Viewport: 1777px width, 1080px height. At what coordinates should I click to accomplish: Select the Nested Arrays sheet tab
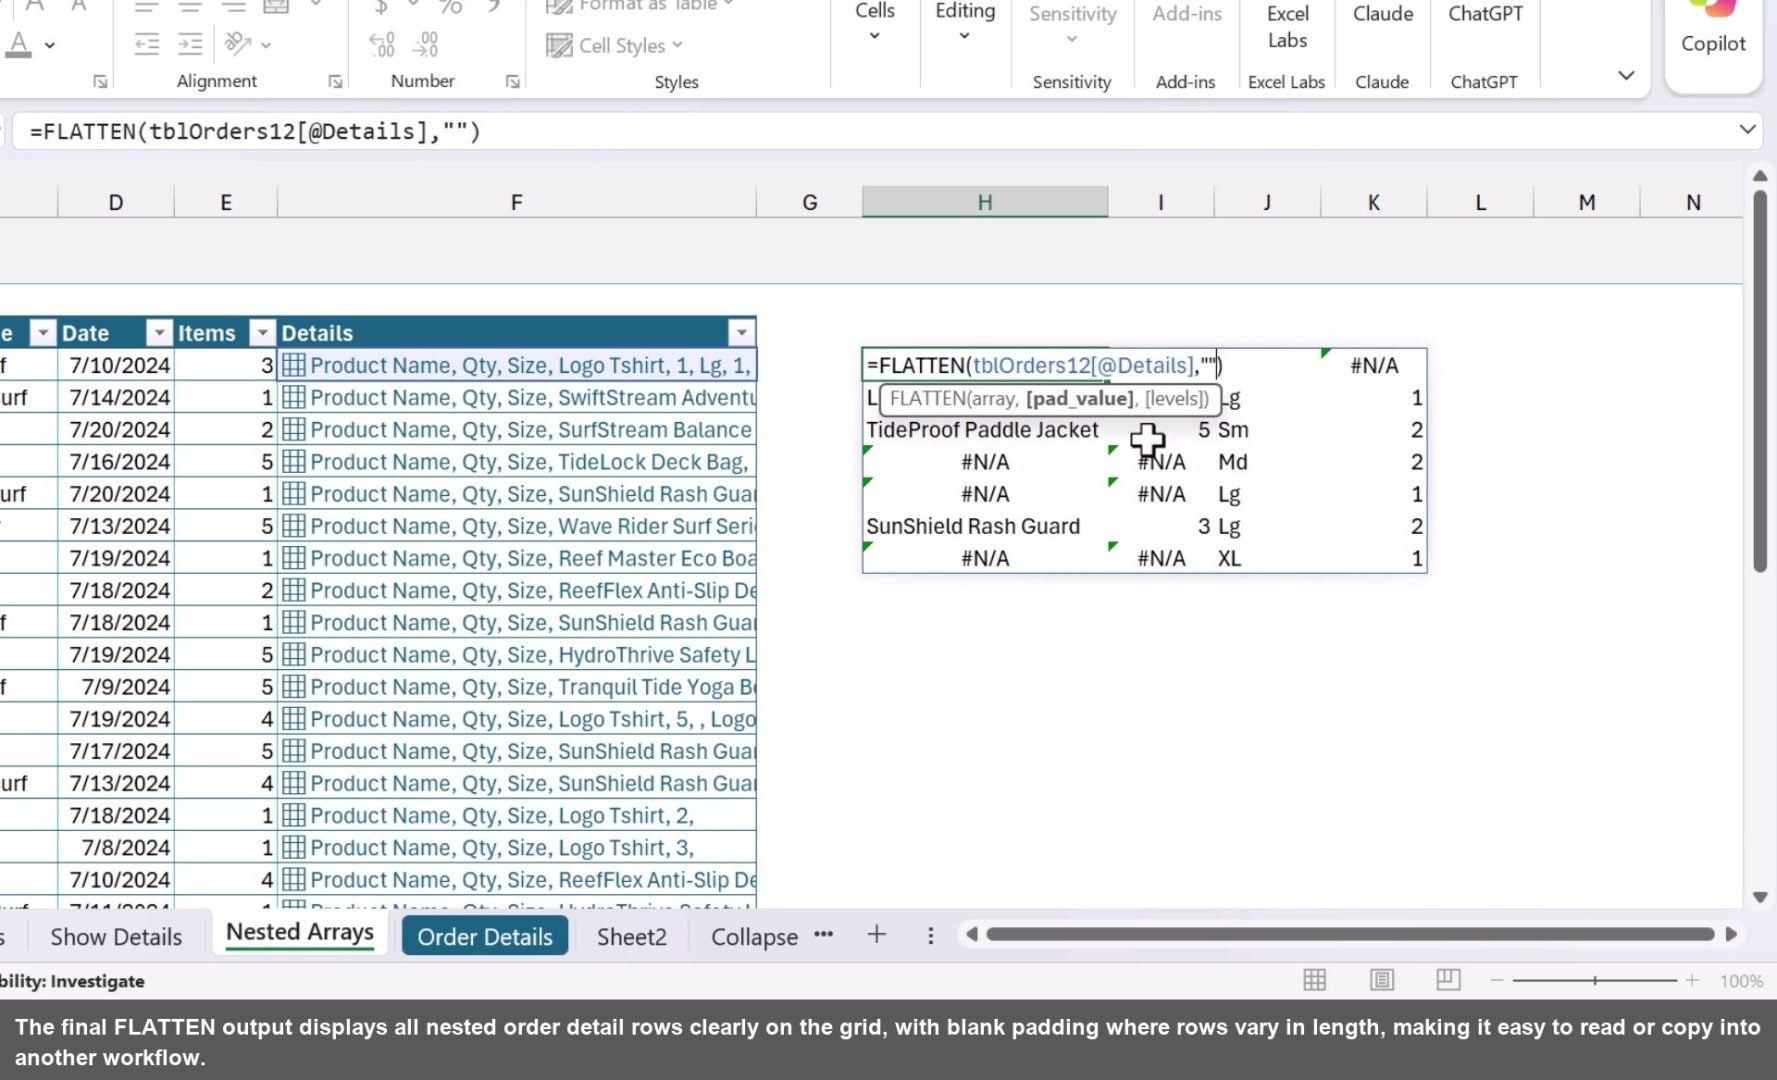coord(300,933)
